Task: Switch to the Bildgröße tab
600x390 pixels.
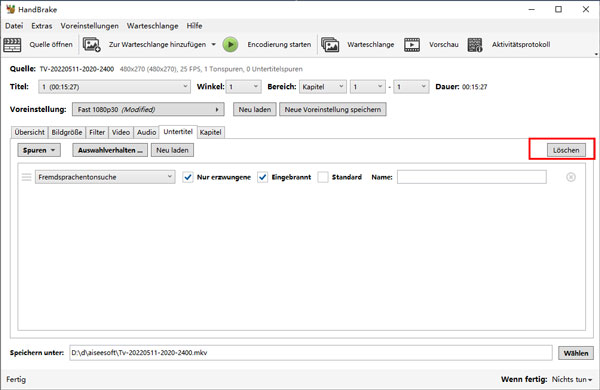Action: pyautogui.click(x=67, y=132)
